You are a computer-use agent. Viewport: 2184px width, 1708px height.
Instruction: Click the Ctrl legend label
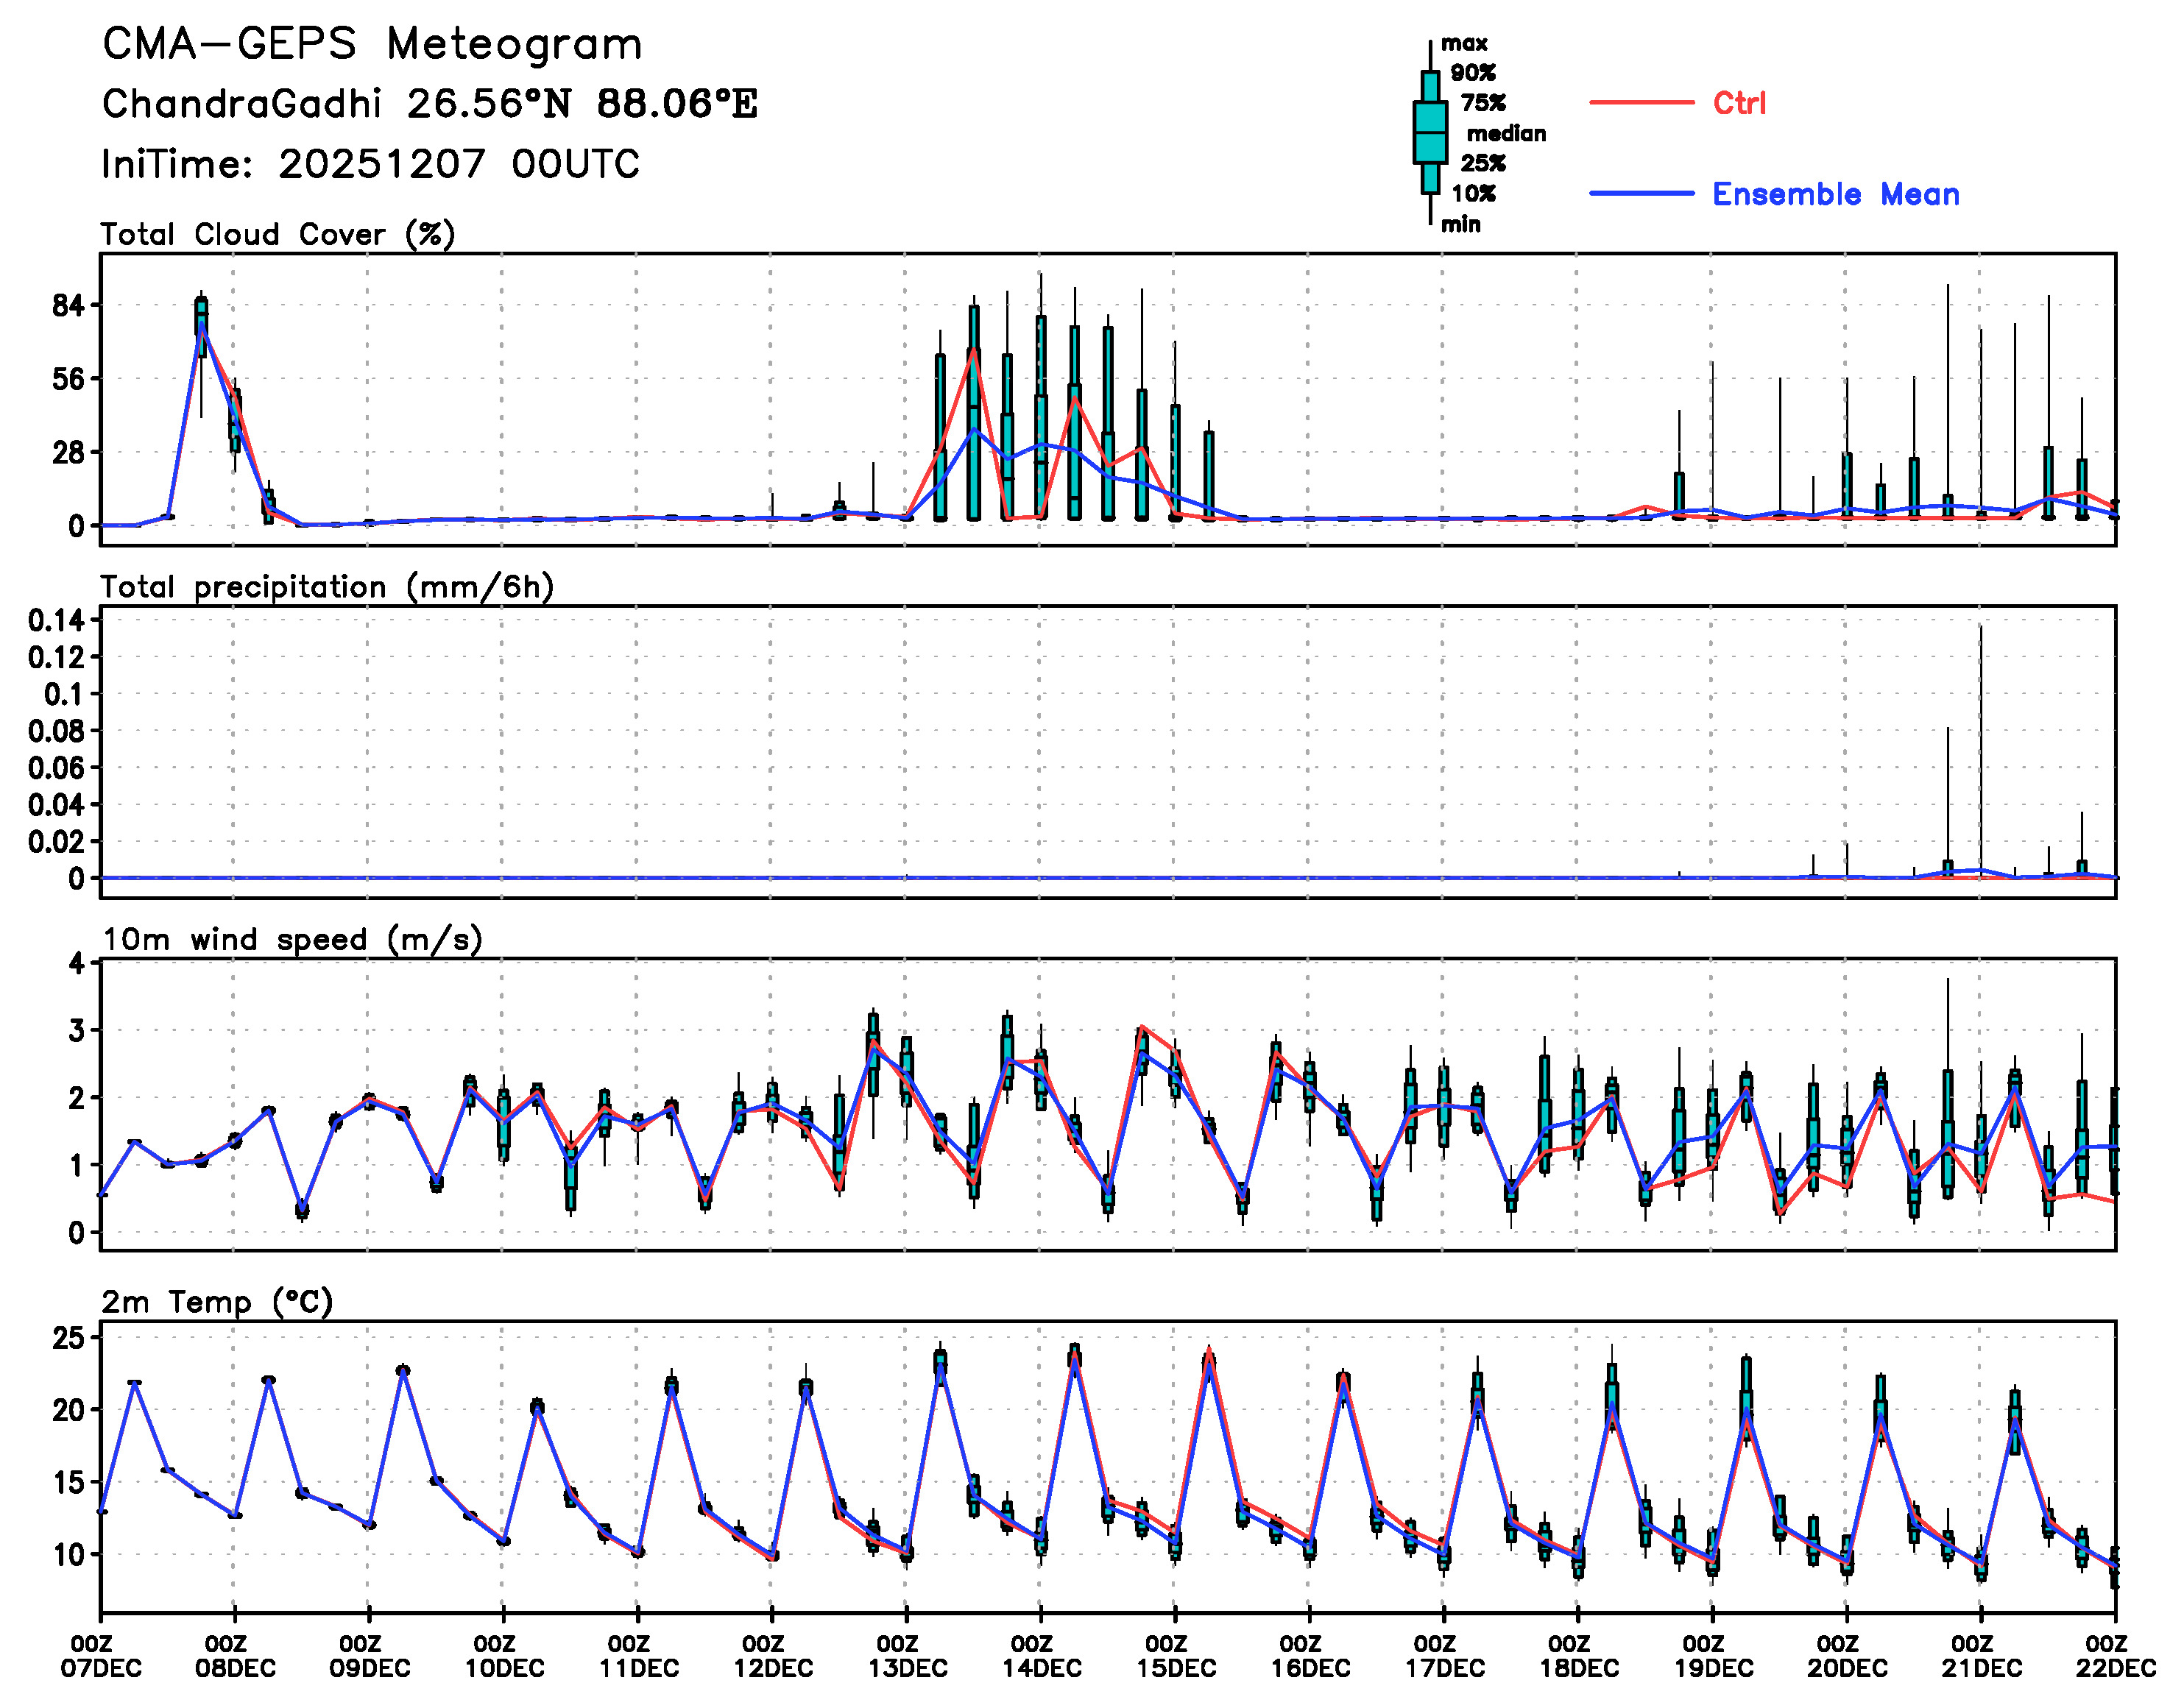pyautogui.click(x=1739, y=103)
